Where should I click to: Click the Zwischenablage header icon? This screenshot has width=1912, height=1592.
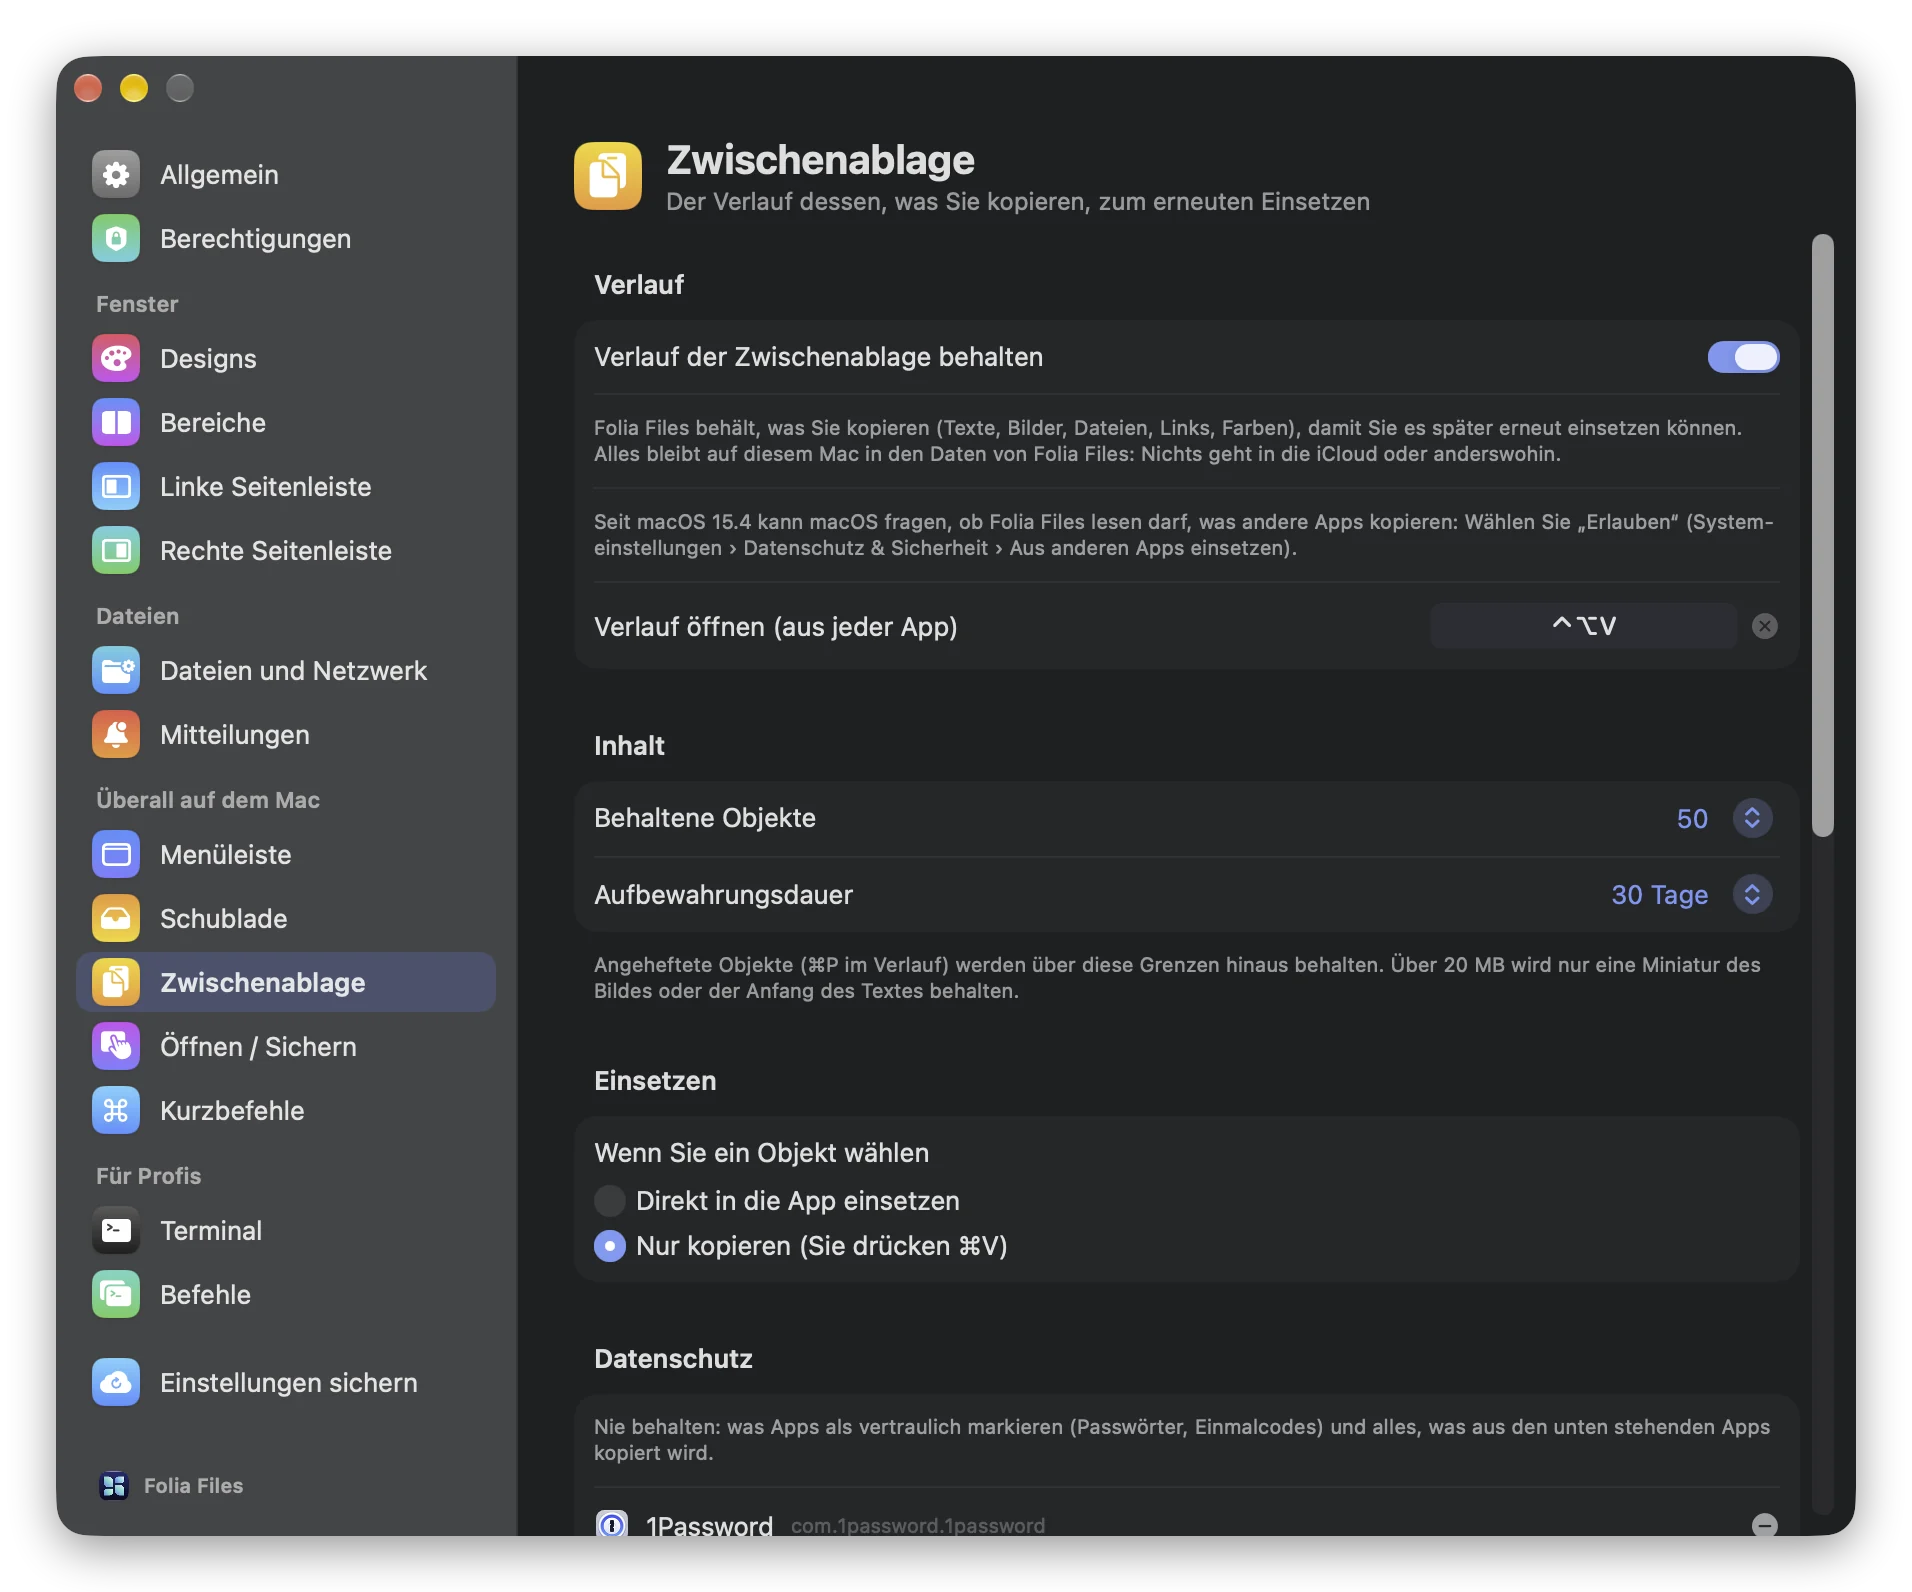pos(608,176)
